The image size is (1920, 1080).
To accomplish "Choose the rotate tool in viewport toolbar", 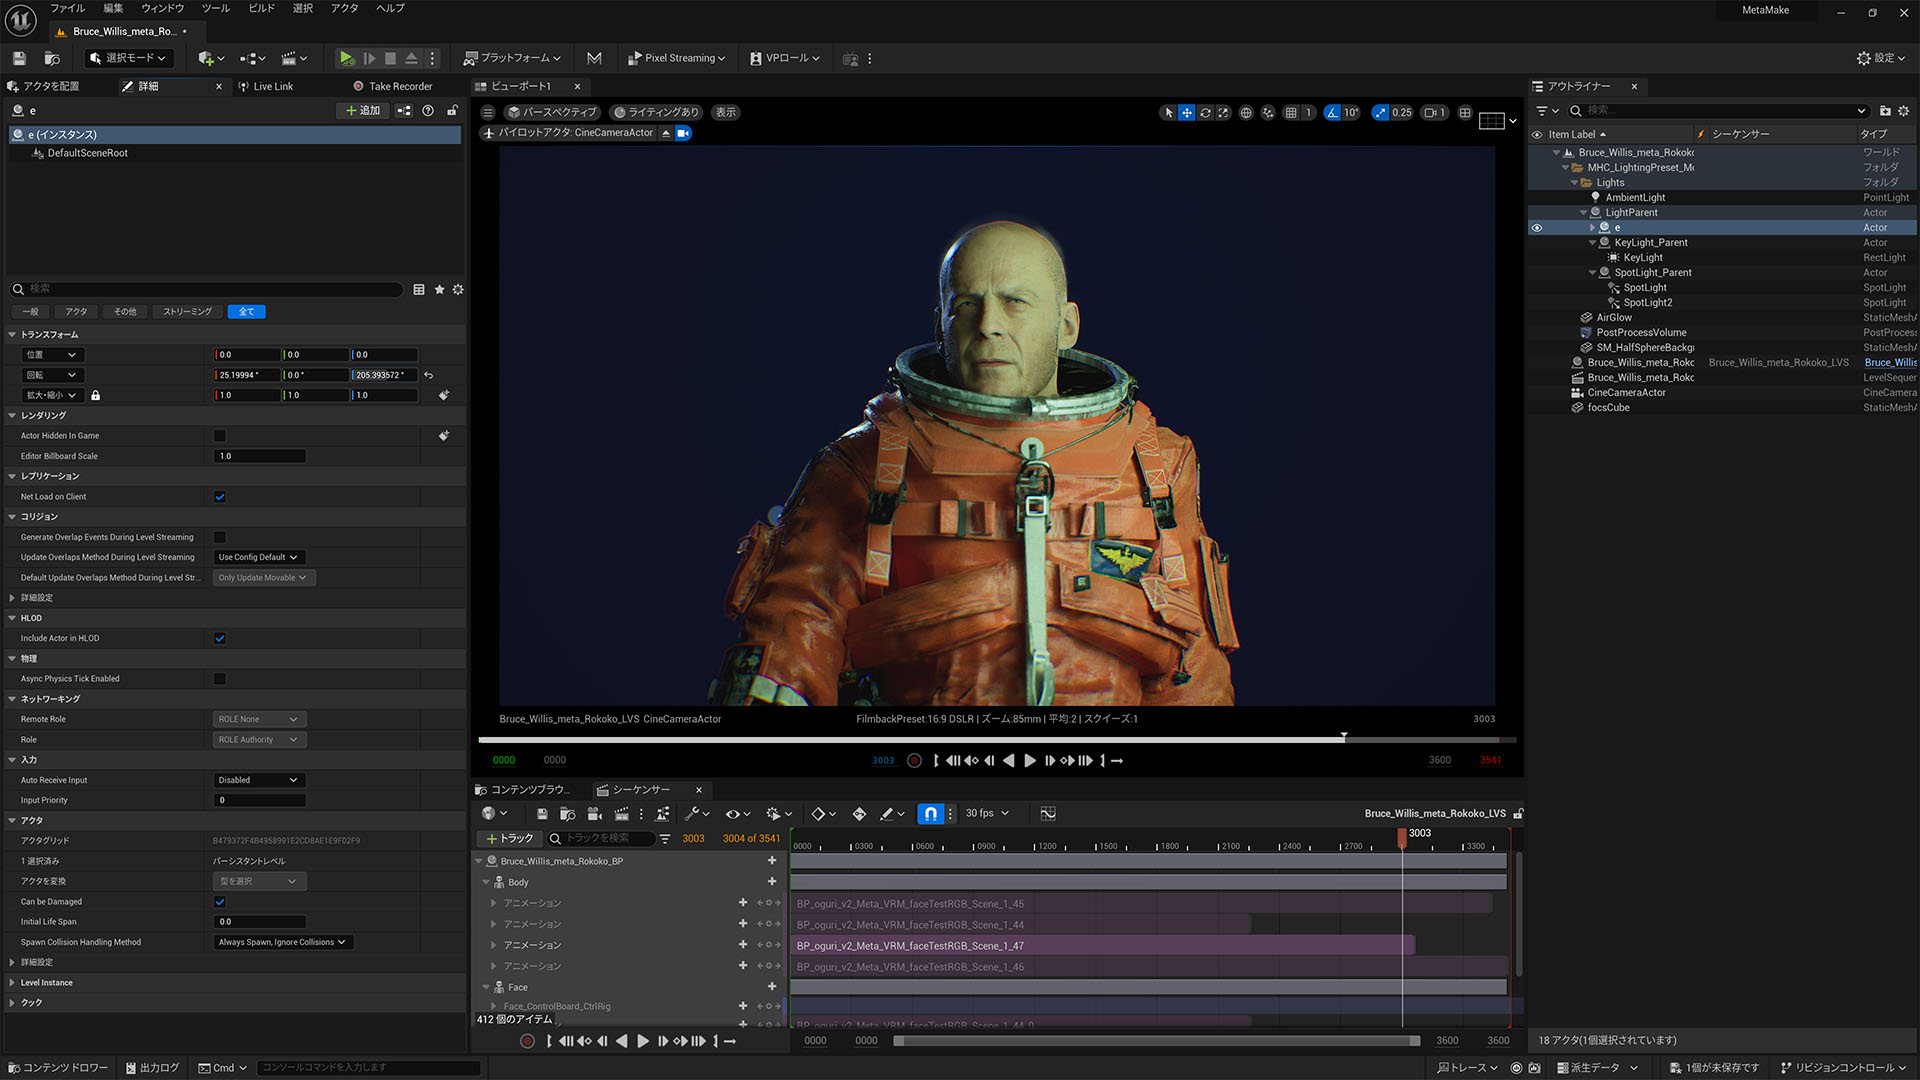I will pos(1205,112).
